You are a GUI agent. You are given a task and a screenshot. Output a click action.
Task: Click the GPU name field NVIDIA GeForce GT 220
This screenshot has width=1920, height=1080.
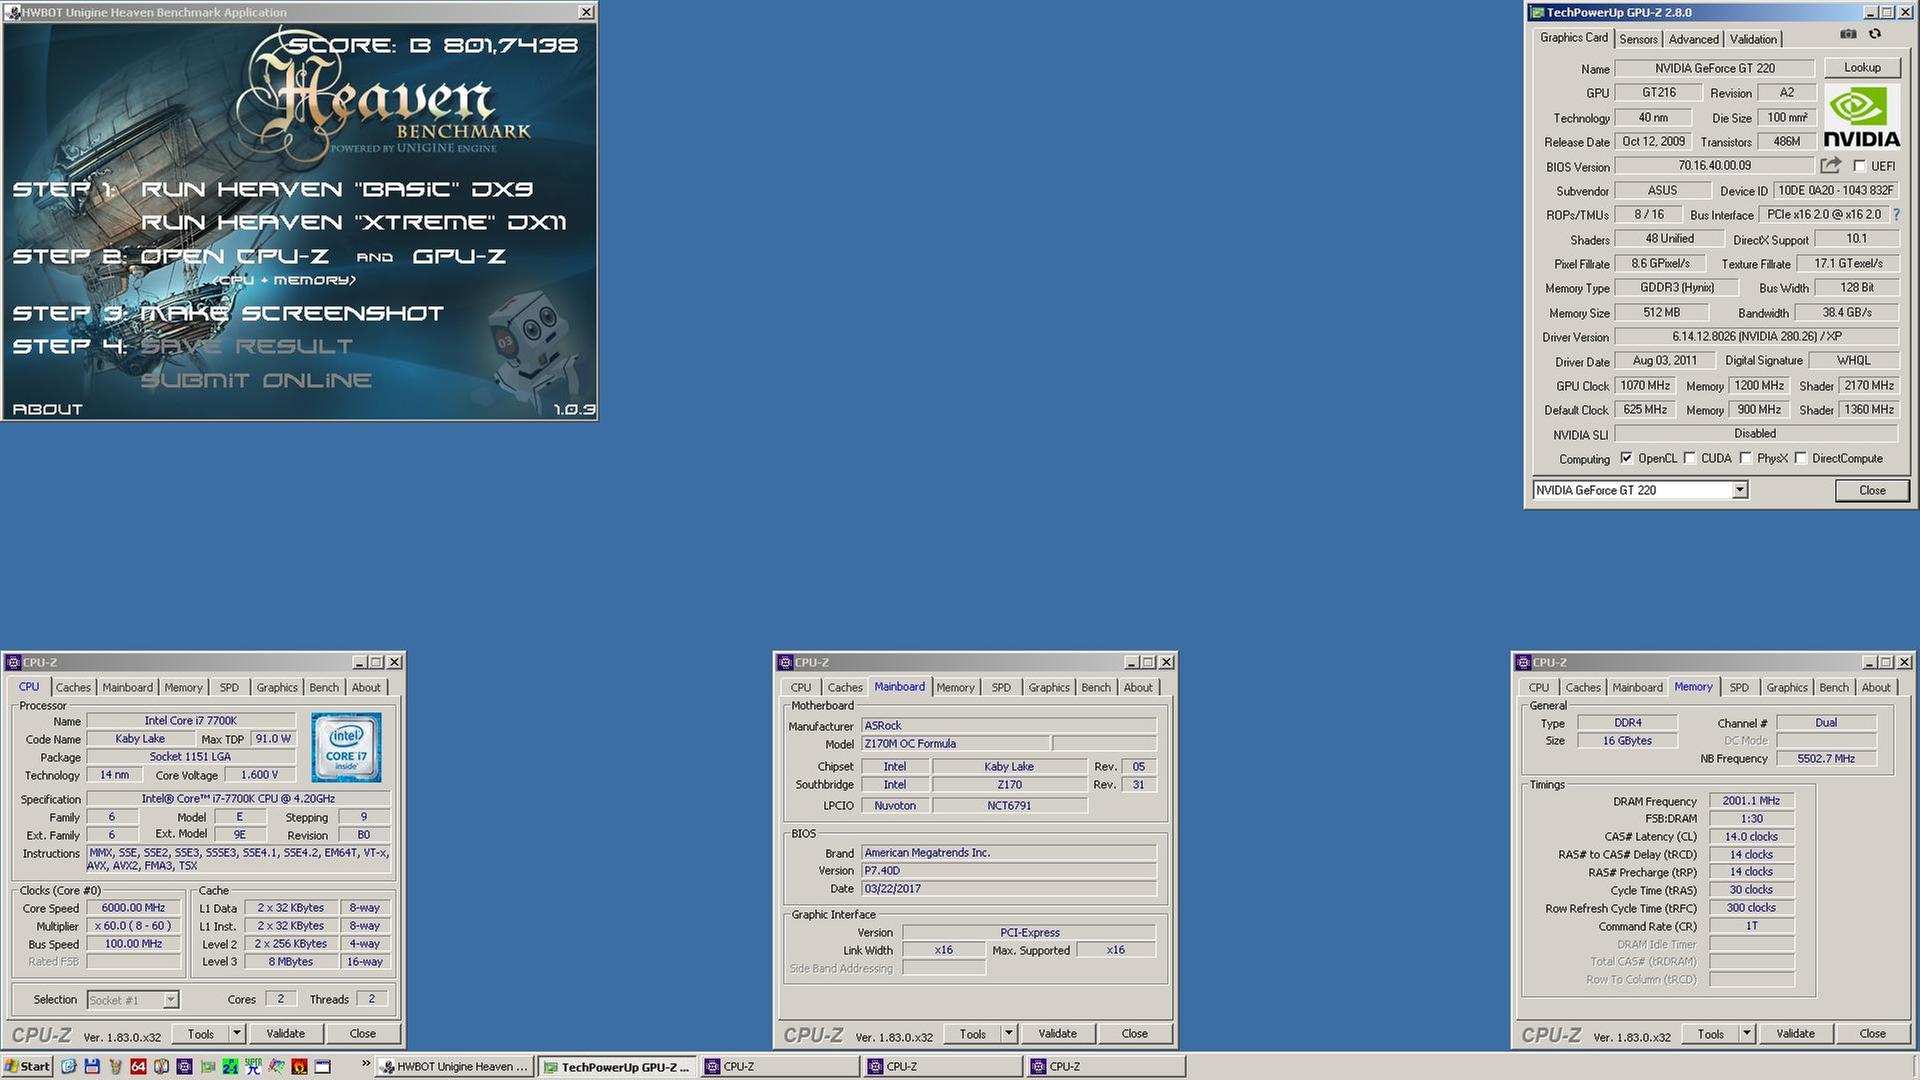tap(1714, 68)
